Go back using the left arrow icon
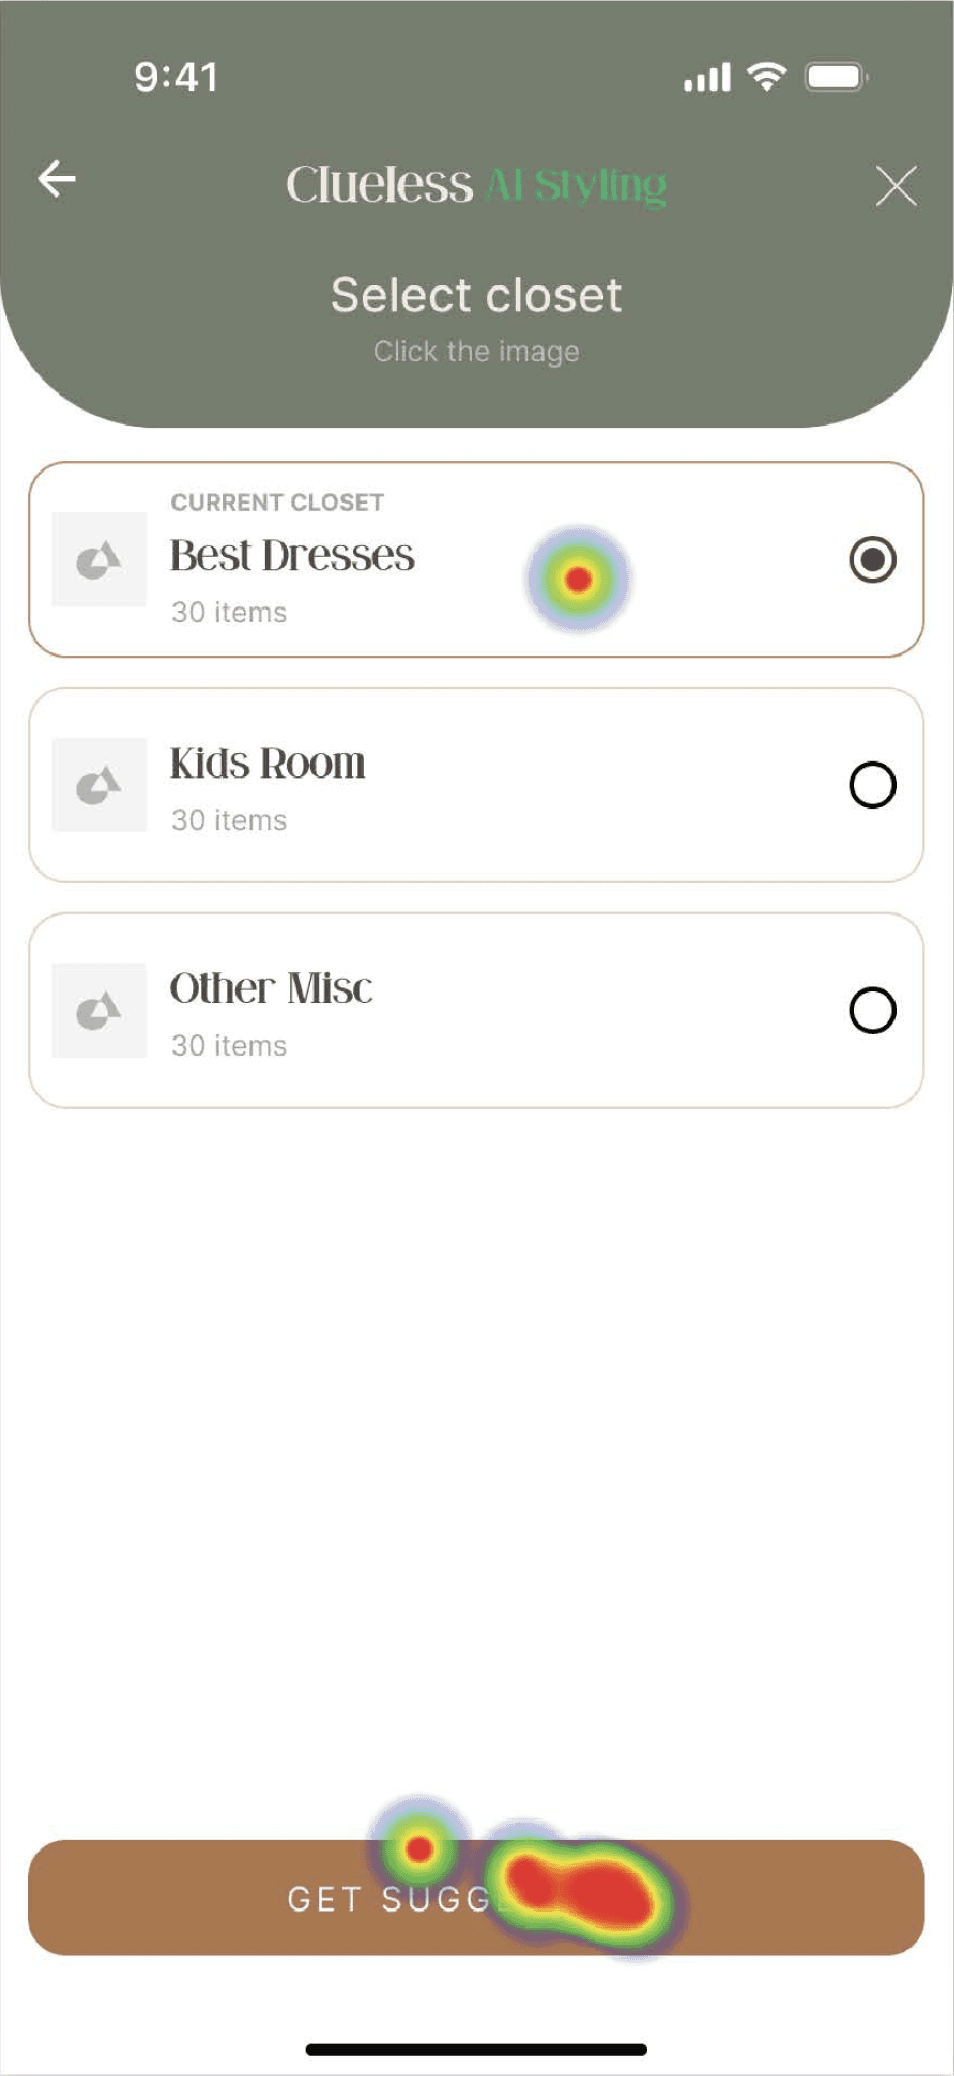Screen dimensions: 954x2076 click(57, 180)
